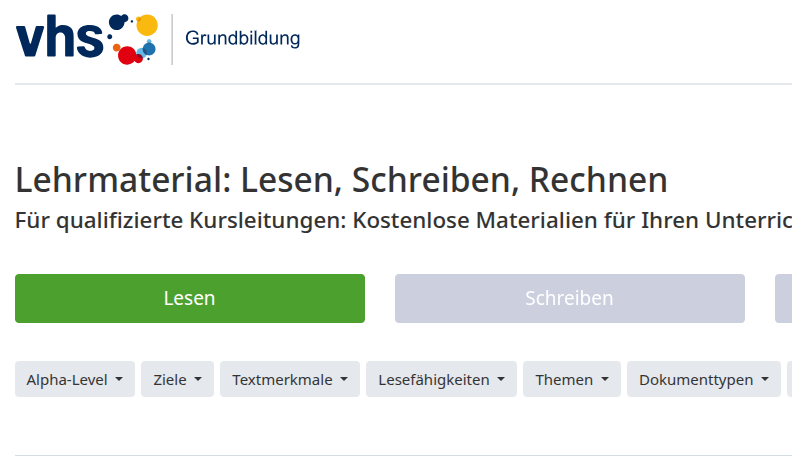
Task: Show the Dokumenttypen dropdown options
Action: point(703,380)
